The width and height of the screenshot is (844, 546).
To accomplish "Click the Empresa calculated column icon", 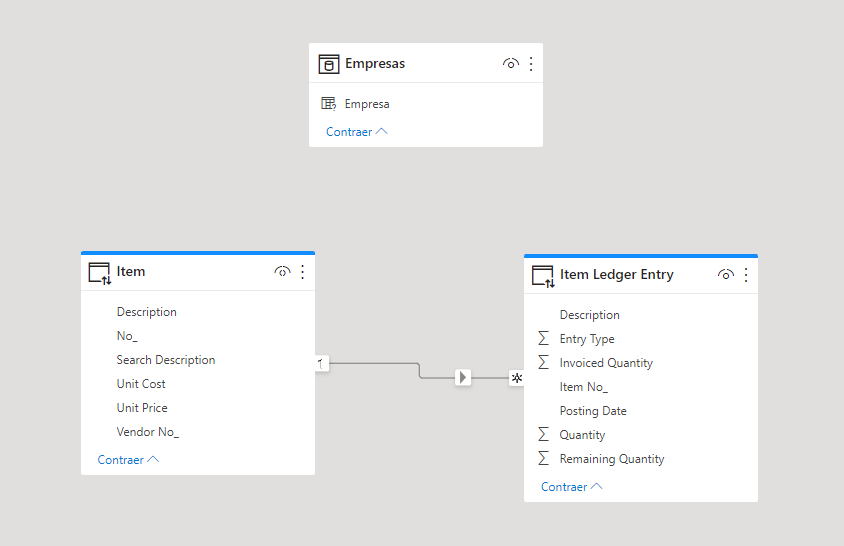I will coord(329,104).
